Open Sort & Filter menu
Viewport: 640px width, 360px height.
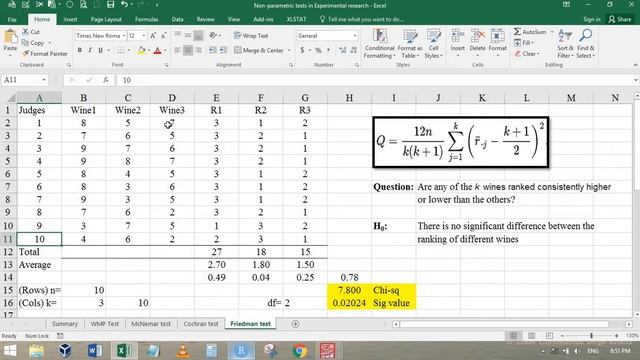coord(565,43)
